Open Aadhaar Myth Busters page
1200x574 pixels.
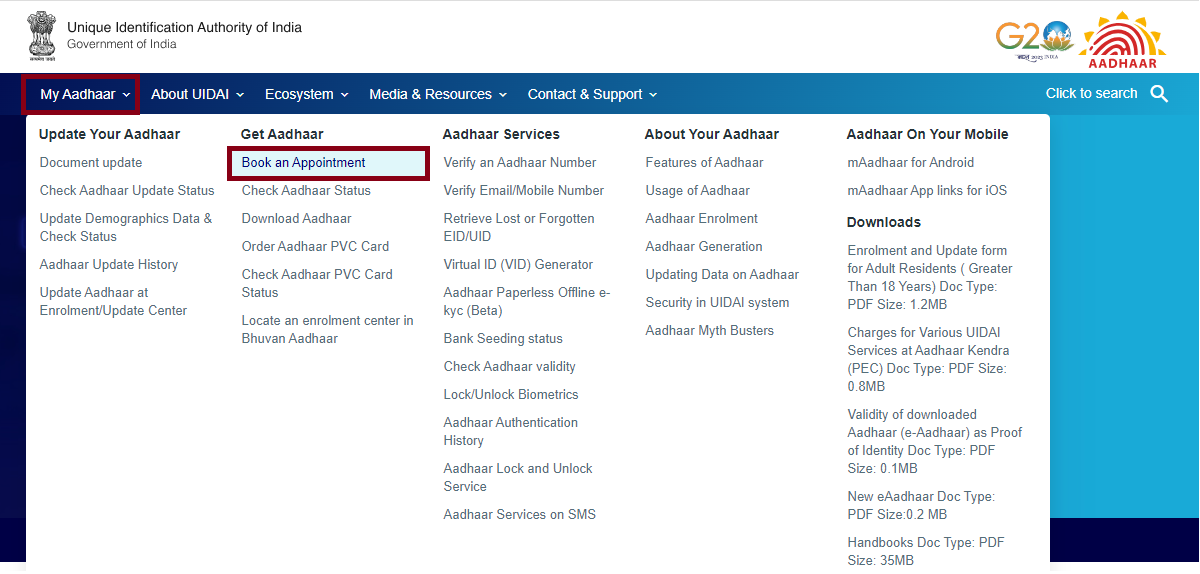[x=709, y=331]
